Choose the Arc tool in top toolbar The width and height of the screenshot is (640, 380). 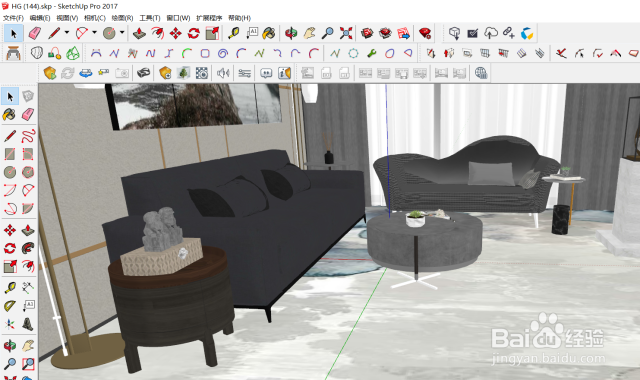tap(82, 33)
